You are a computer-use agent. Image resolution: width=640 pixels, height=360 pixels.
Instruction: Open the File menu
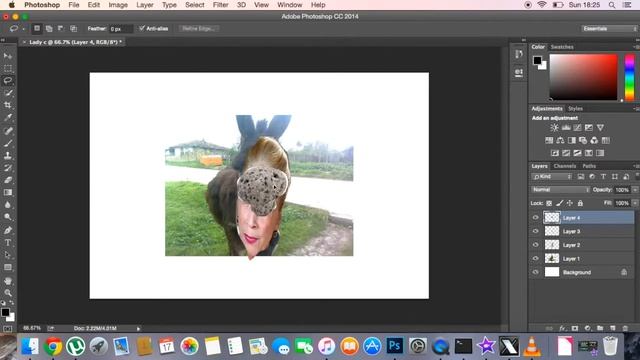74,5
